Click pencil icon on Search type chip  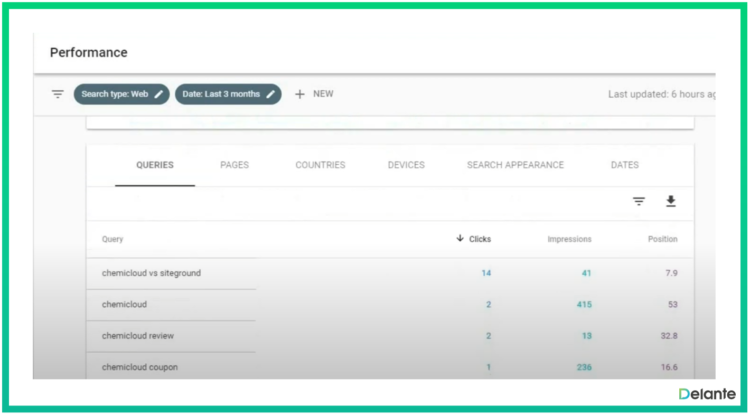[159, 94]
